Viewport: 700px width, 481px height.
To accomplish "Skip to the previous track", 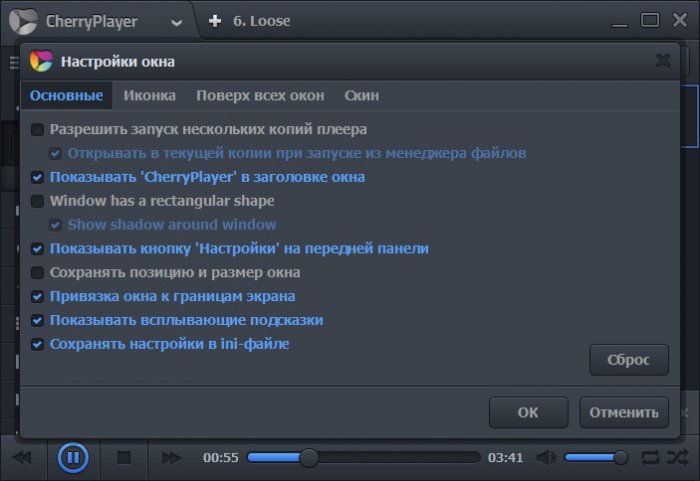I will pos(22,458).
